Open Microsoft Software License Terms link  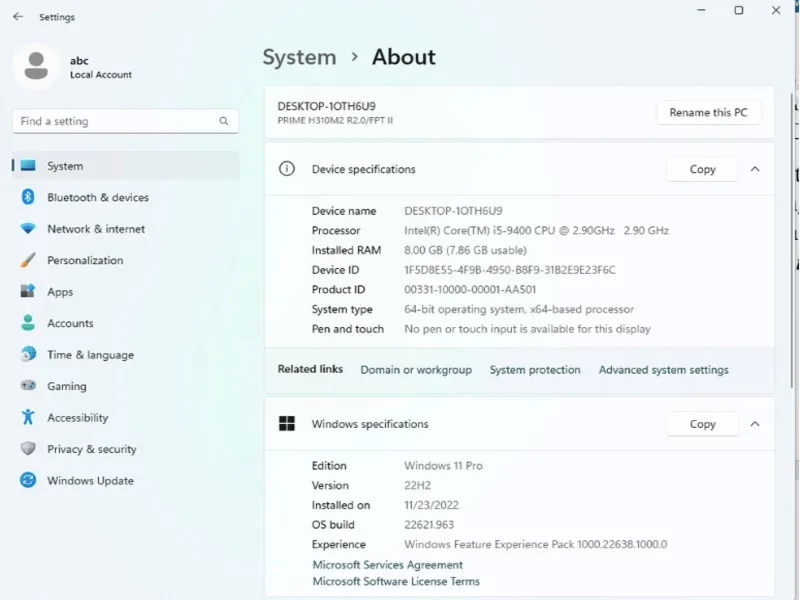pyautogui.click(x=396, y=581)
